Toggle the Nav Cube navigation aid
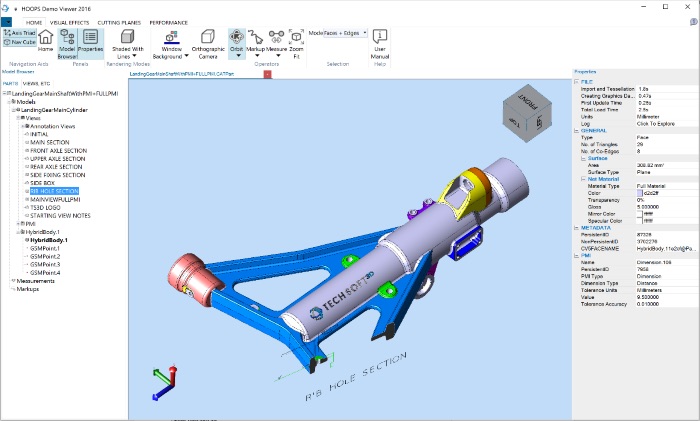This screenshot has width=700, height=421. tap(19, 42)
